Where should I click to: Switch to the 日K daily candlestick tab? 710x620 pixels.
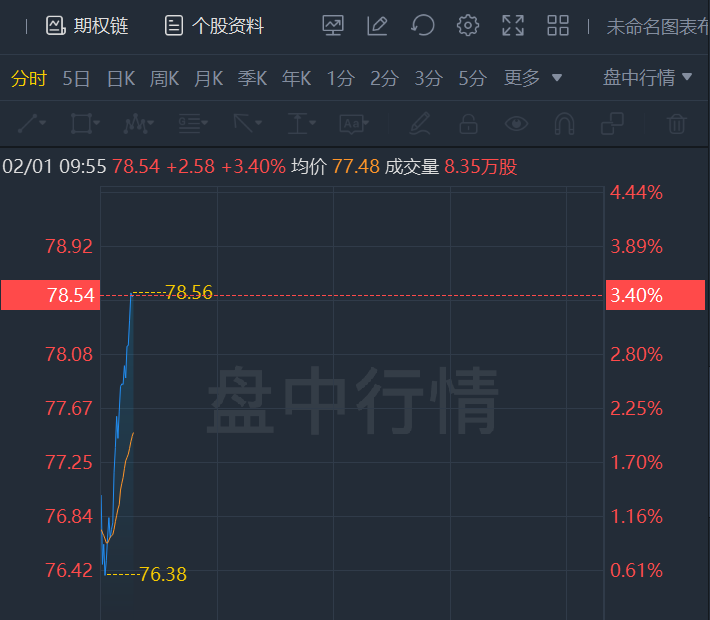coord(121,78)
